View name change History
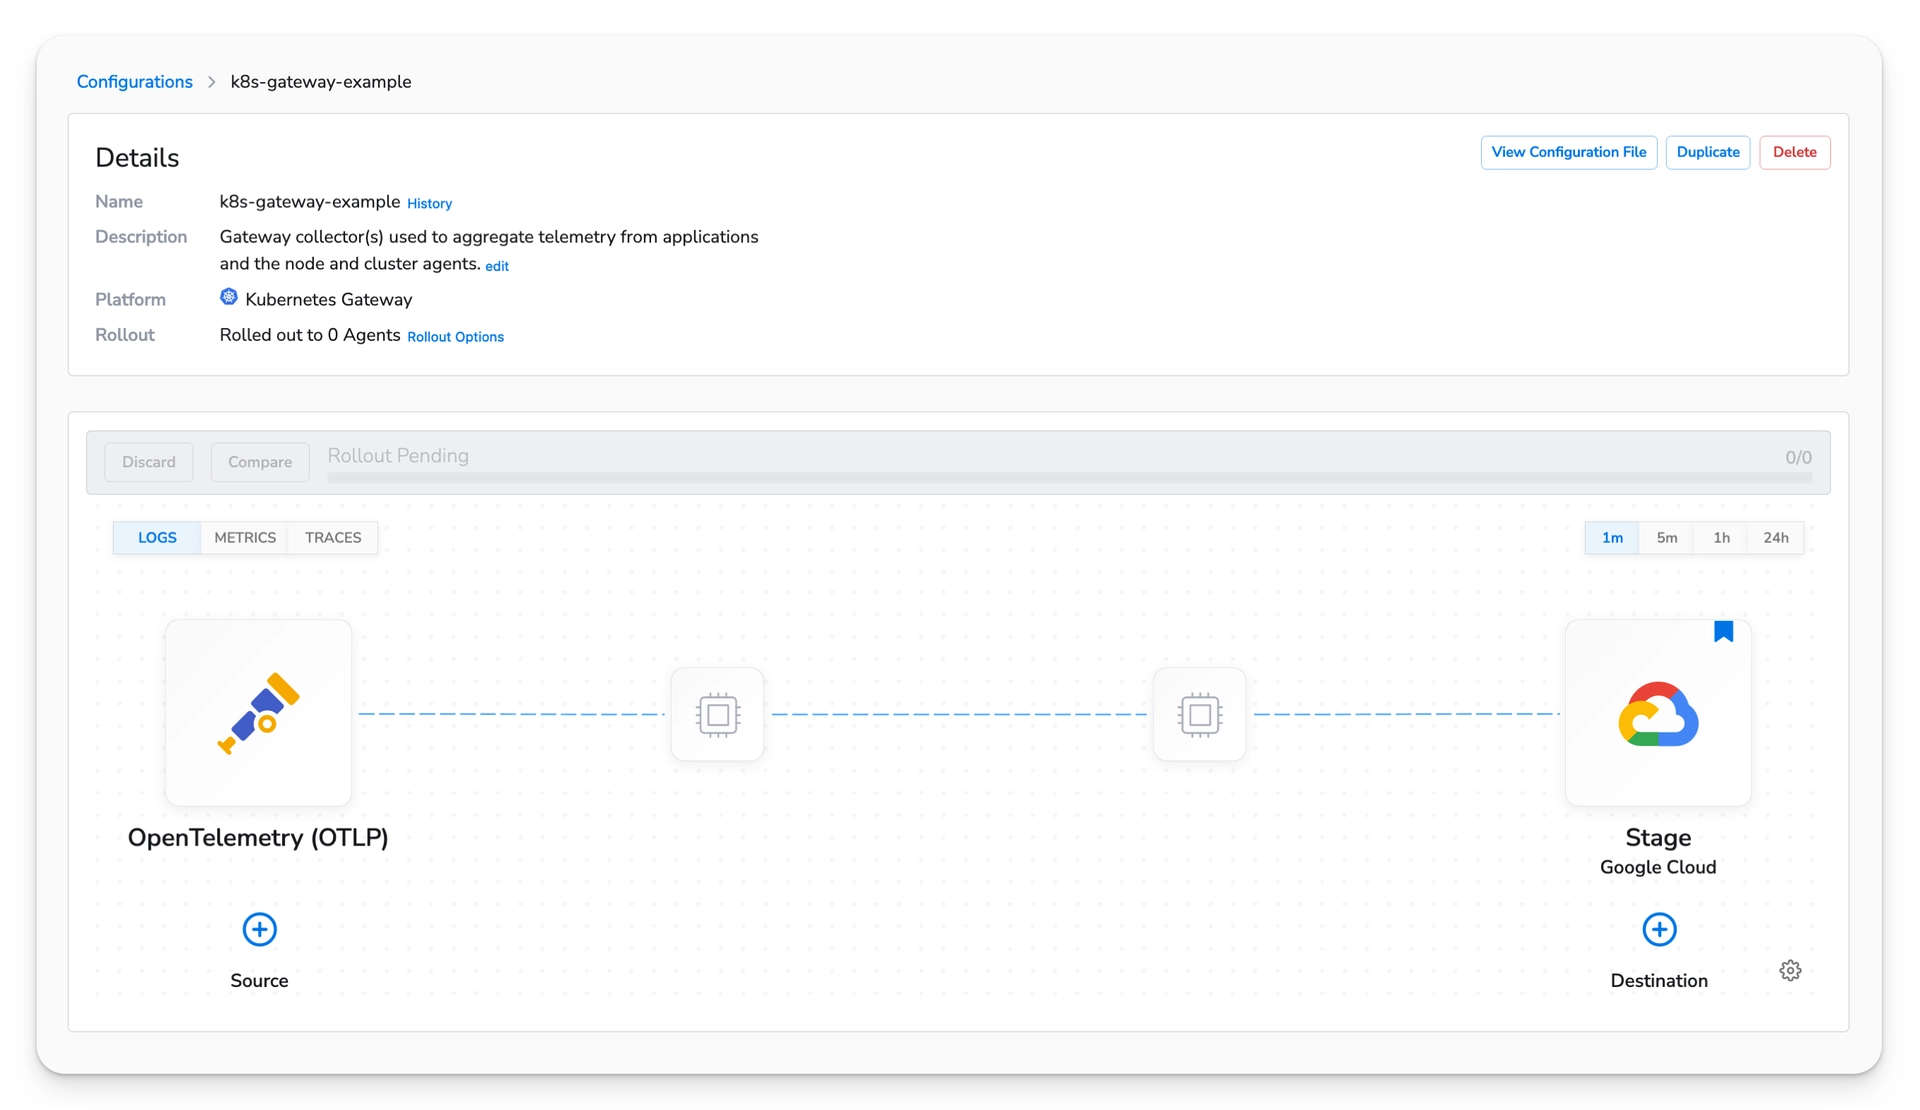 click(428, 203)
